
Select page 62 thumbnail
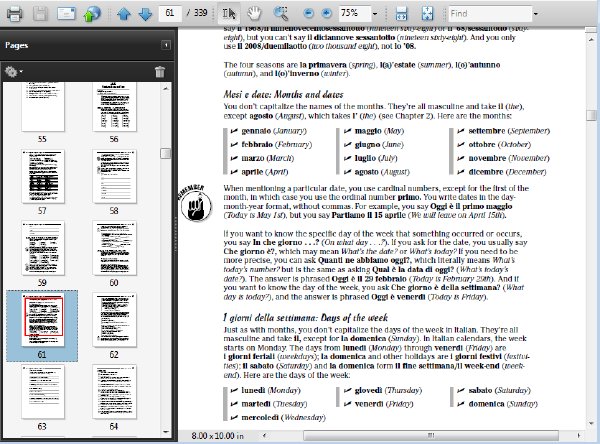coord(114,320)
